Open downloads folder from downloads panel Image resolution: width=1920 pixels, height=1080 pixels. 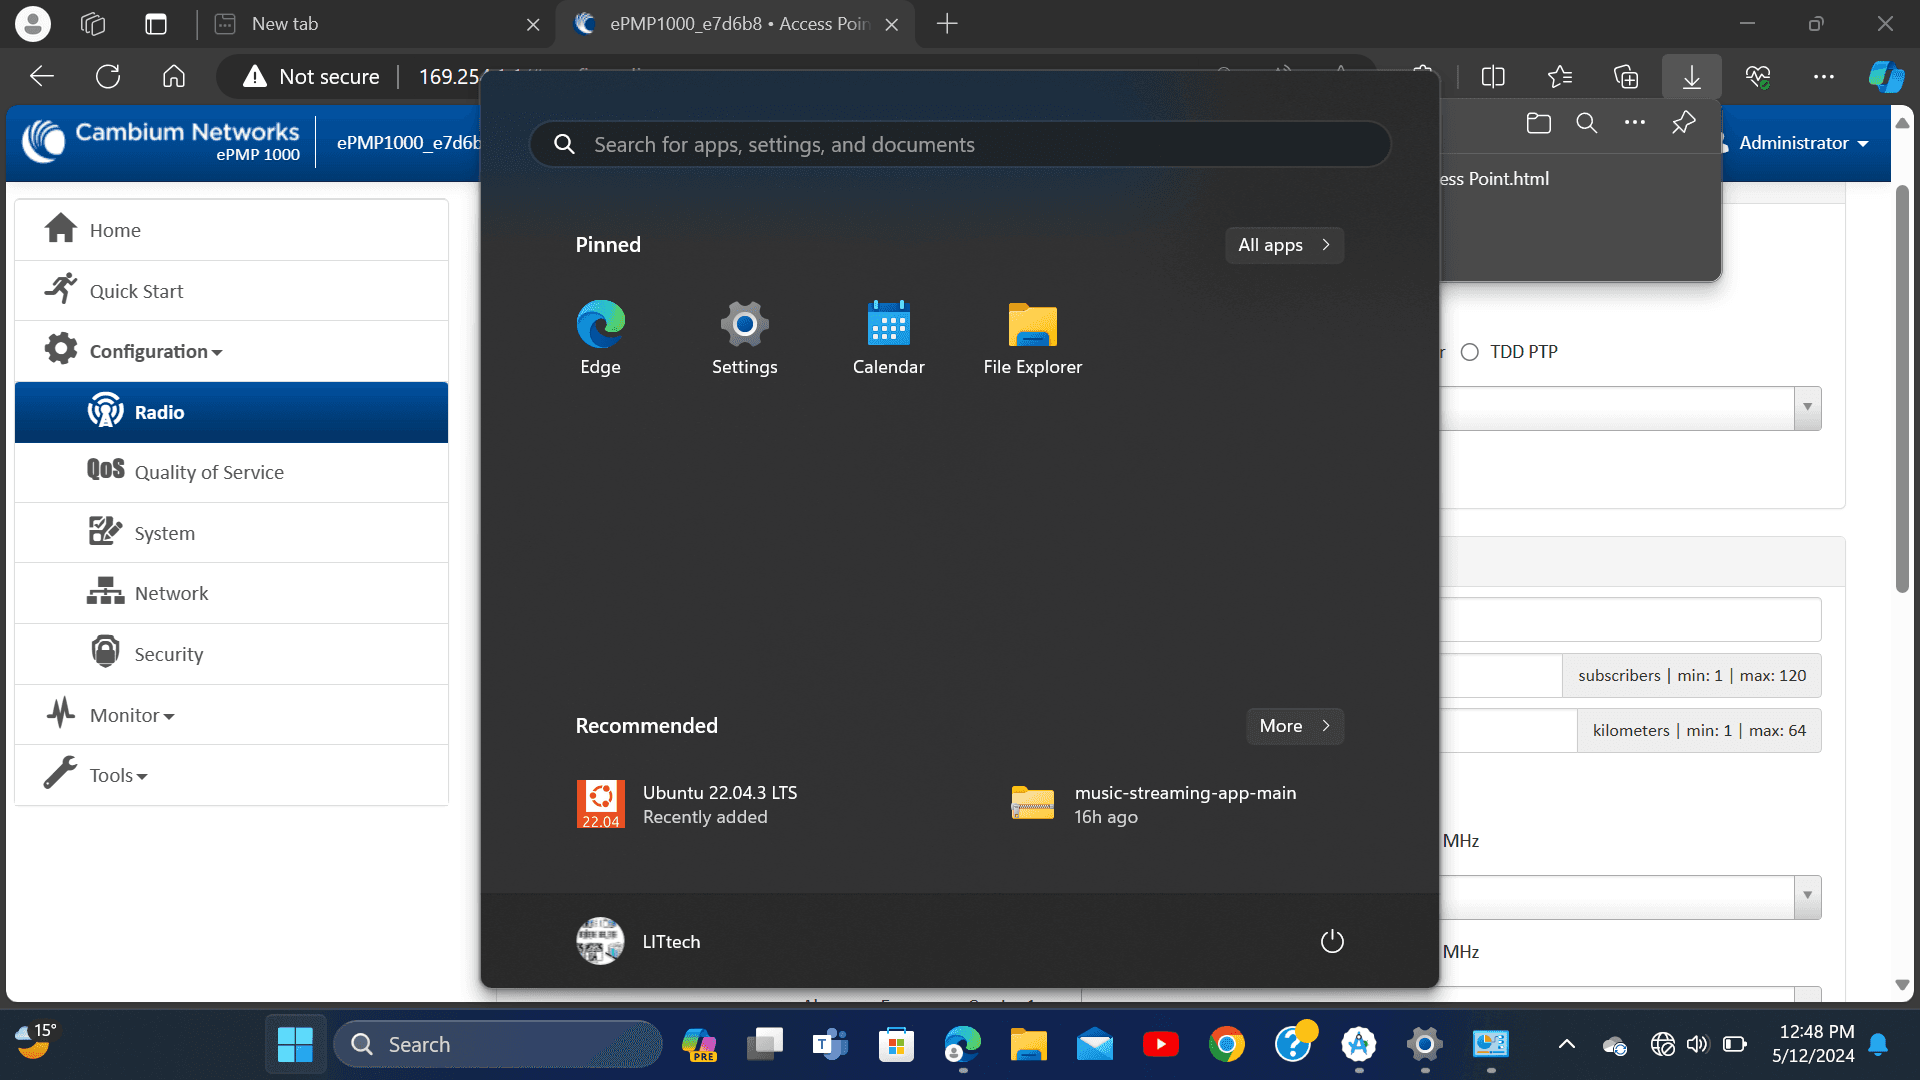pos(1539,123)
